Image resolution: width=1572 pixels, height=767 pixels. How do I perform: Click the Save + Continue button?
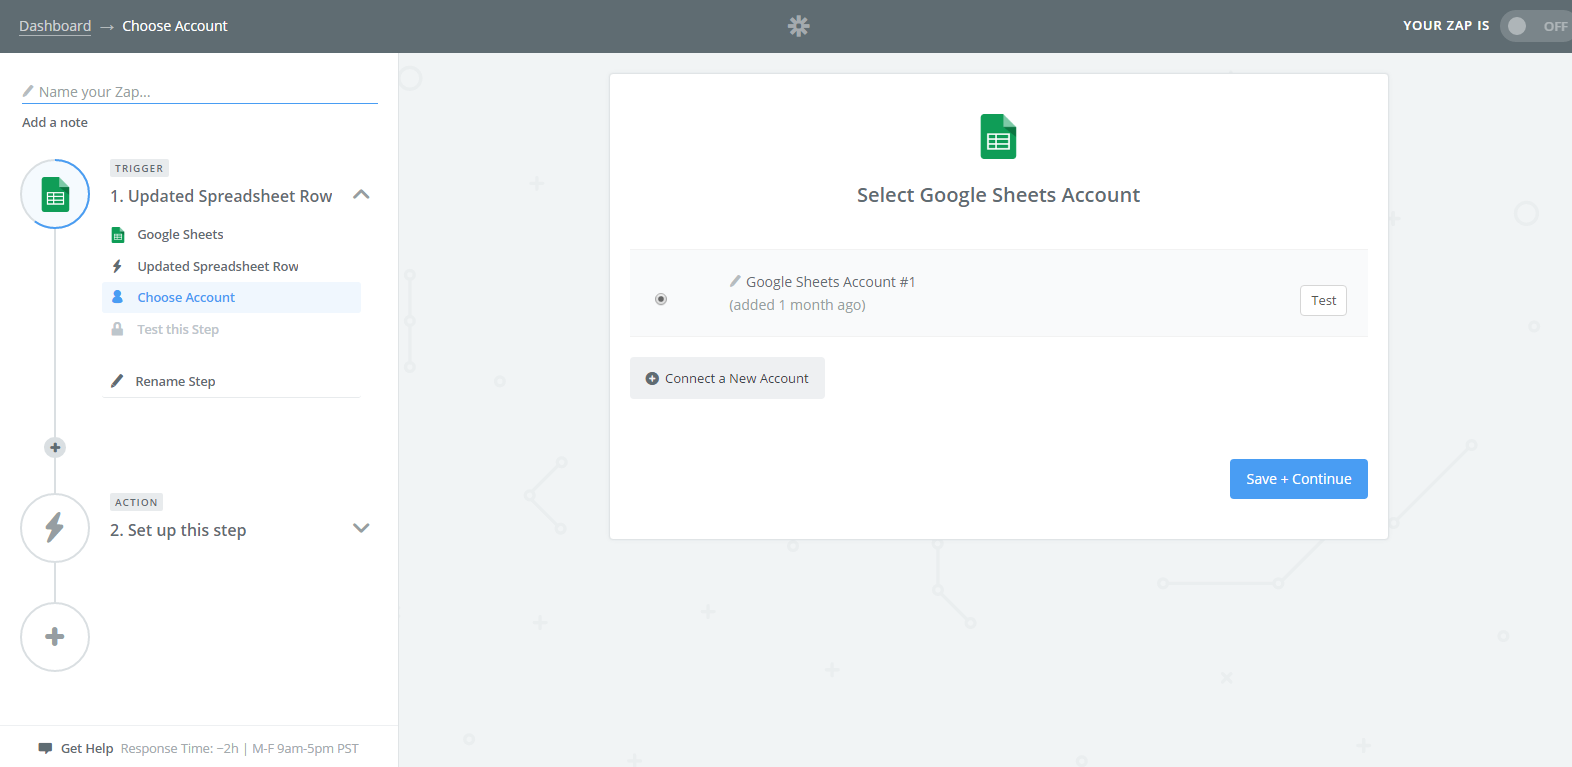[x=1298, y=479]
